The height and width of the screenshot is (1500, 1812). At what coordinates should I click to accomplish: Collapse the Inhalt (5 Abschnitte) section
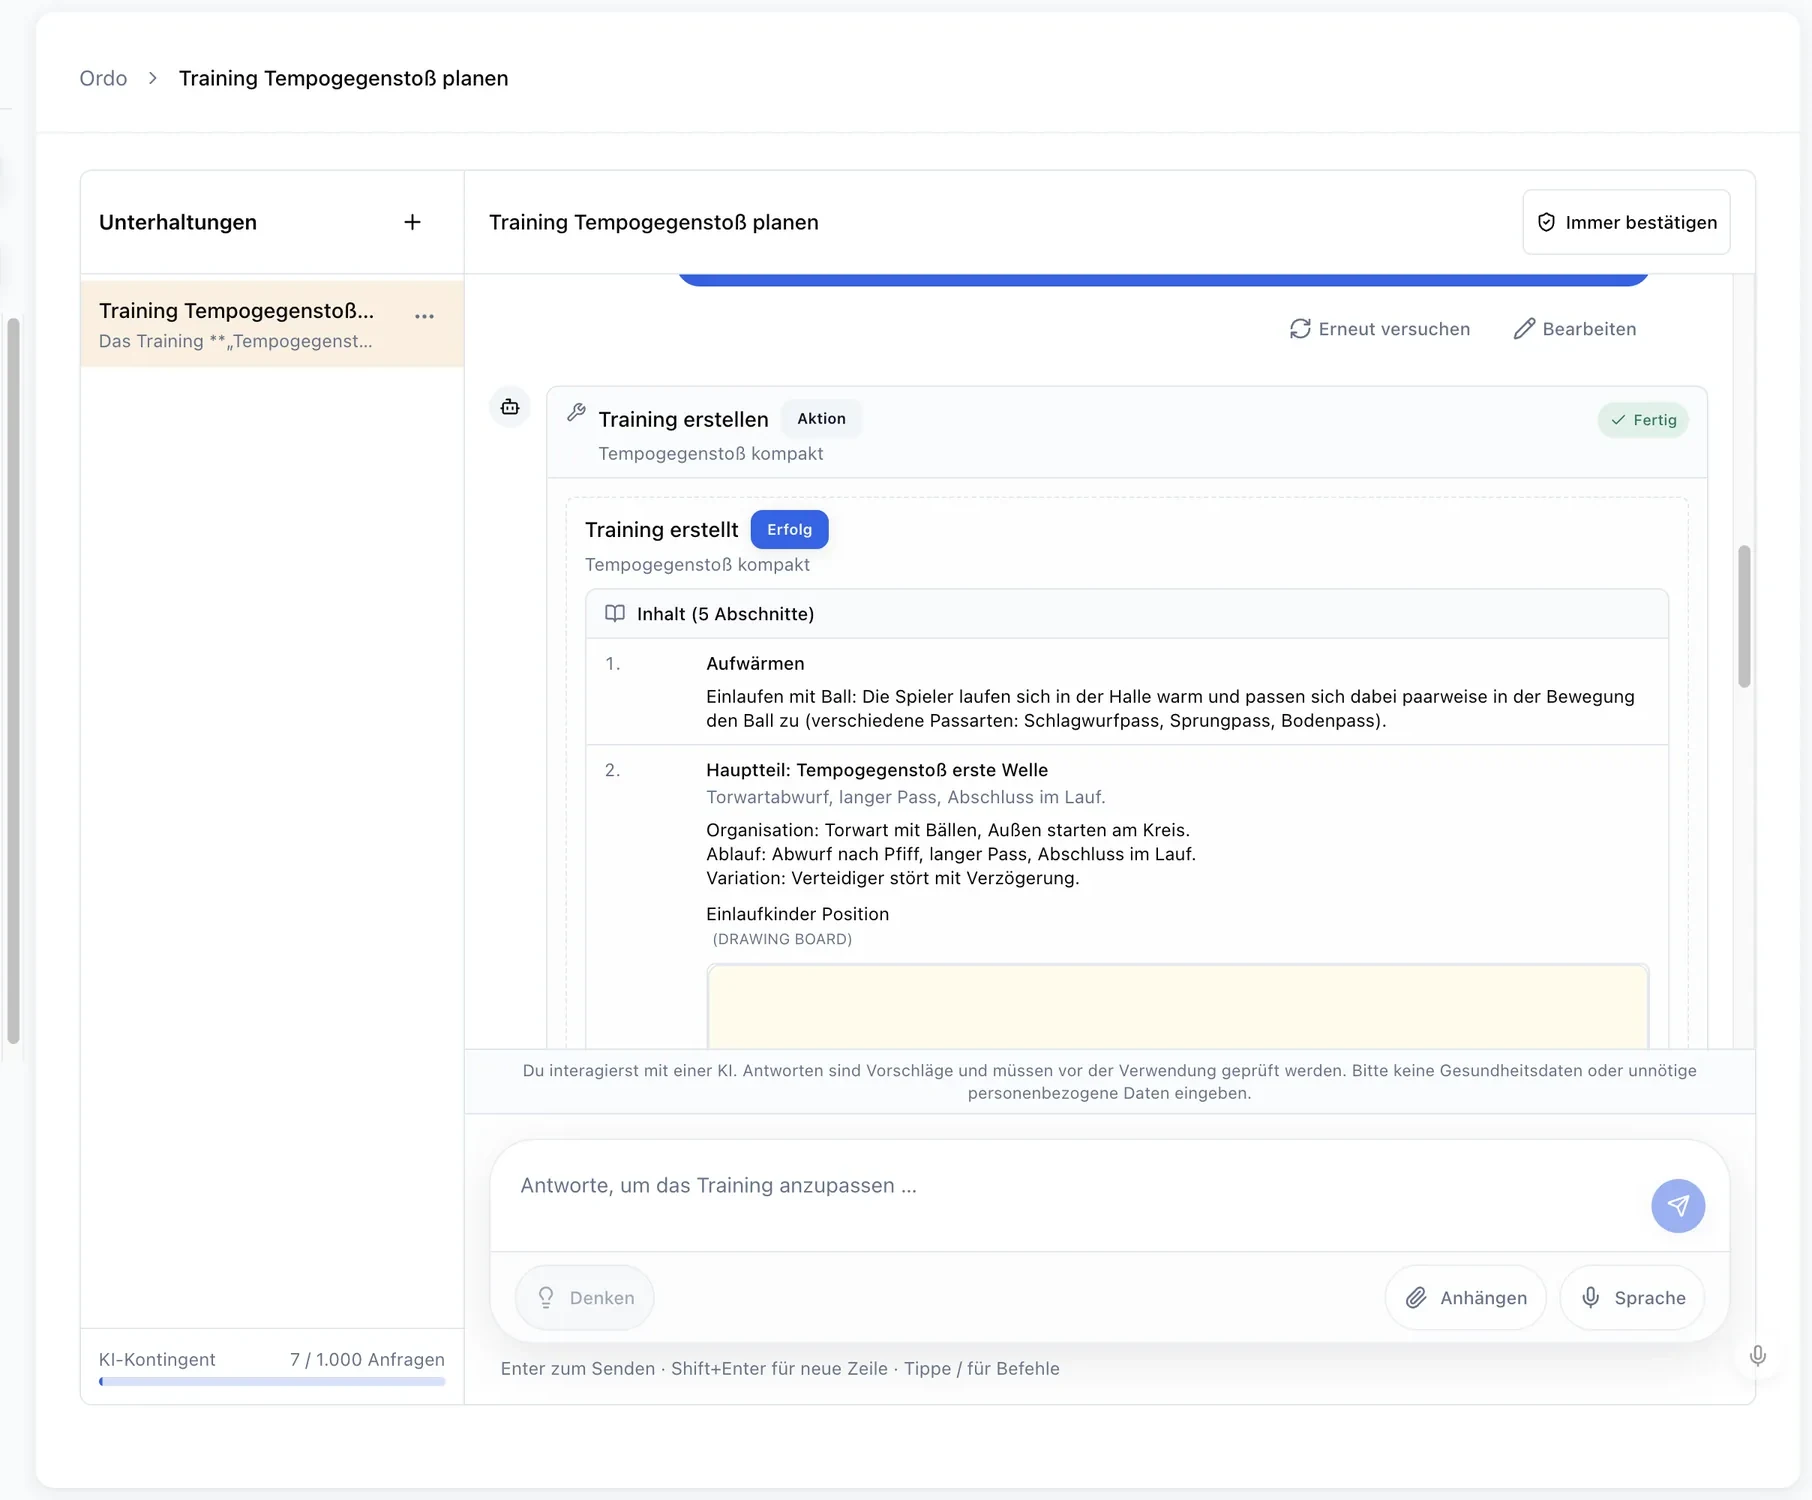click(1127, 614)
